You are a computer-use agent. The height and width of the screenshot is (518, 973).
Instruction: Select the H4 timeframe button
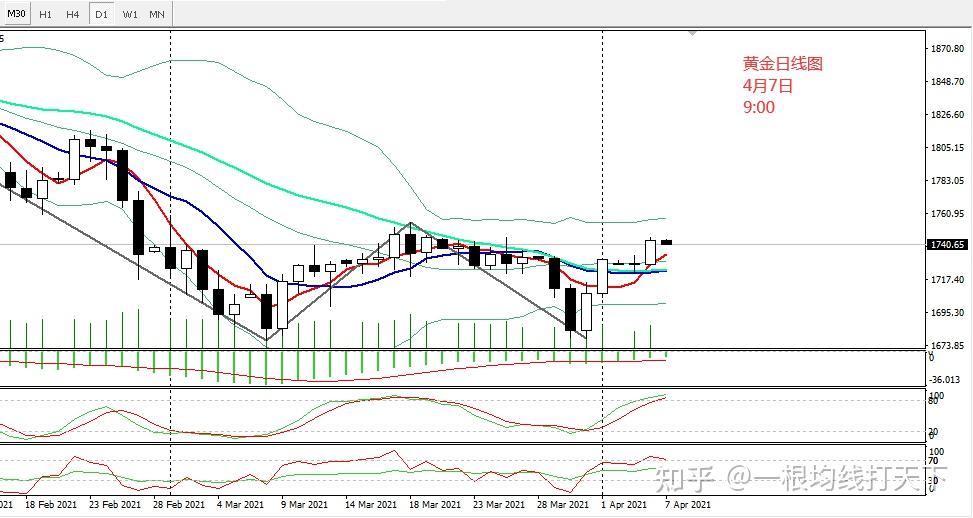[x=73, y=14]
